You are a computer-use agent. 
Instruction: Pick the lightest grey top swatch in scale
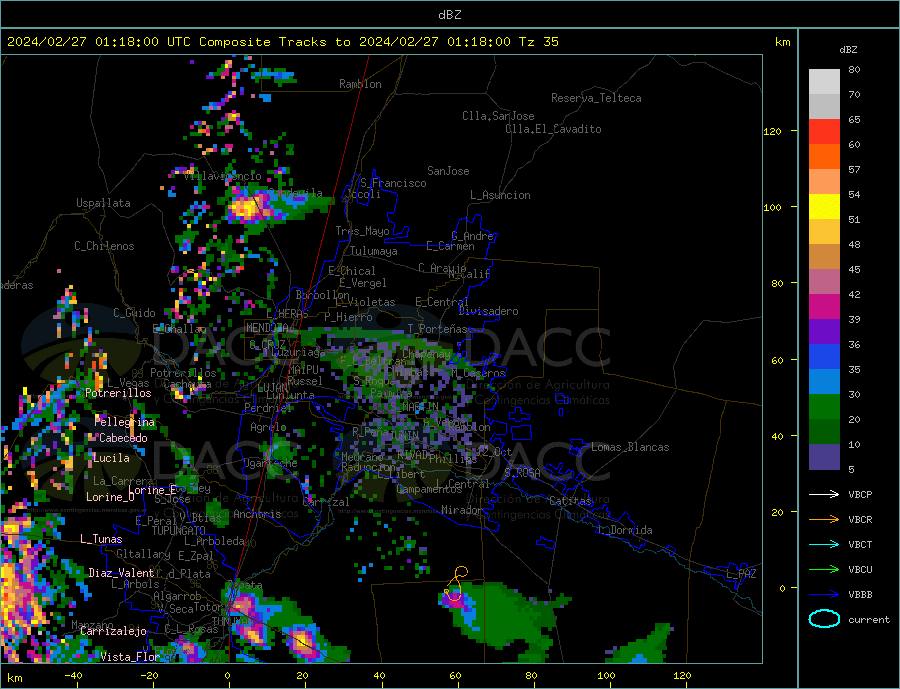824,82
